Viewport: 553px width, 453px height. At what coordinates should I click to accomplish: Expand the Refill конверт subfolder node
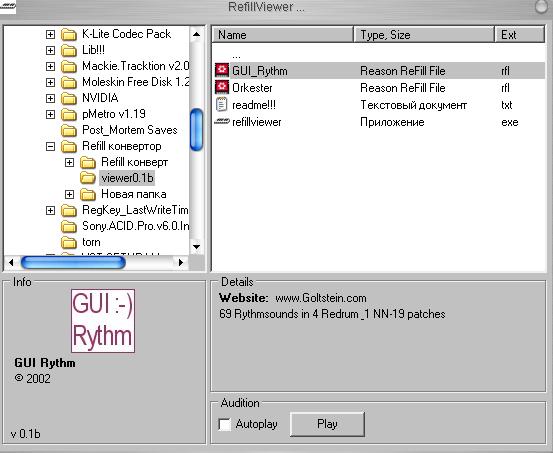69,162
